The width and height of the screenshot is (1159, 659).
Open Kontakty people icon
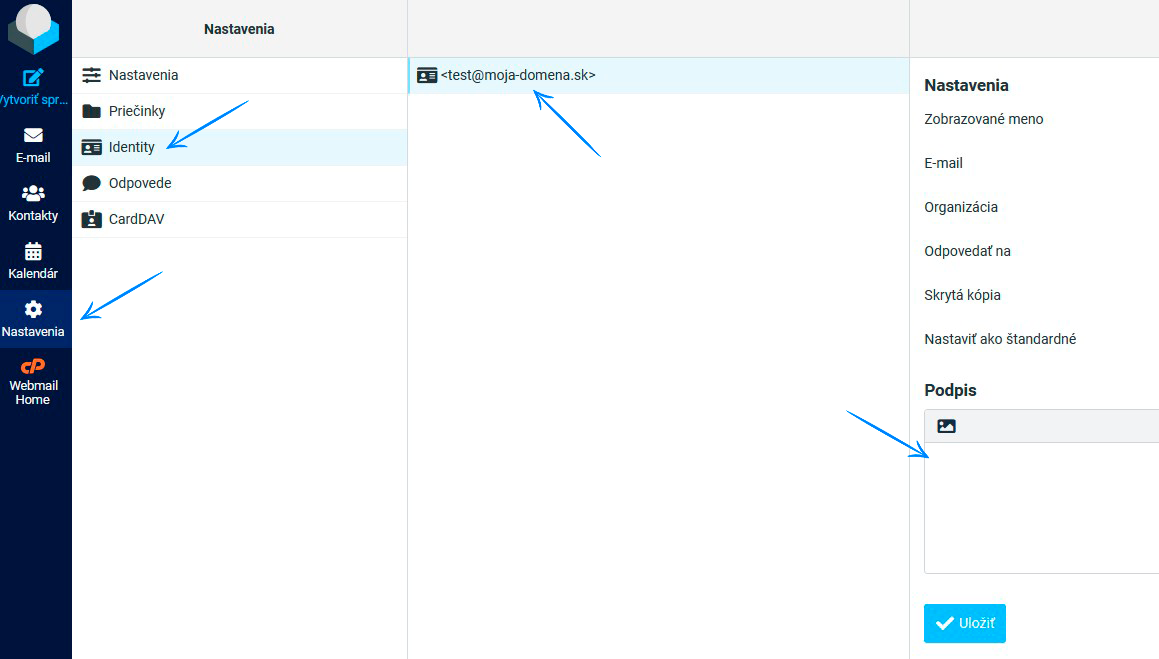click(x=33, y=193)
